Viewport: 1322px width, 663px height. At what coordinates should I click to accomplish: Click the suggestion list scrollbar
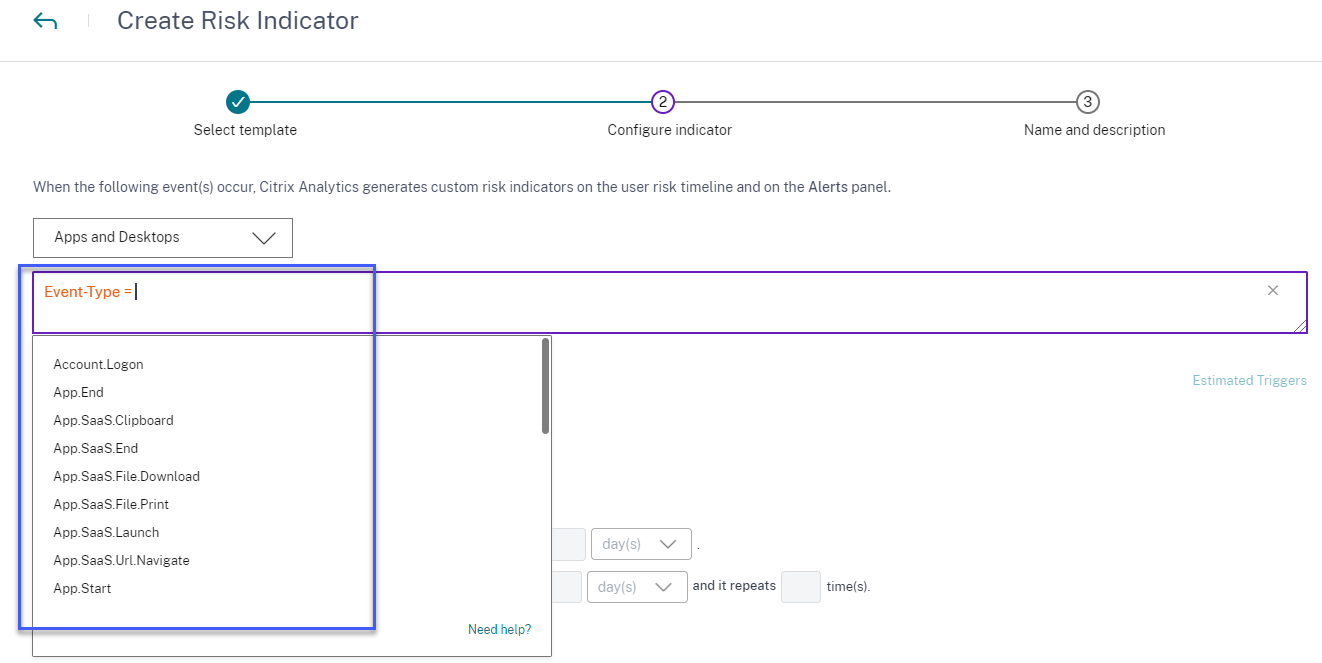click(545, 386)
